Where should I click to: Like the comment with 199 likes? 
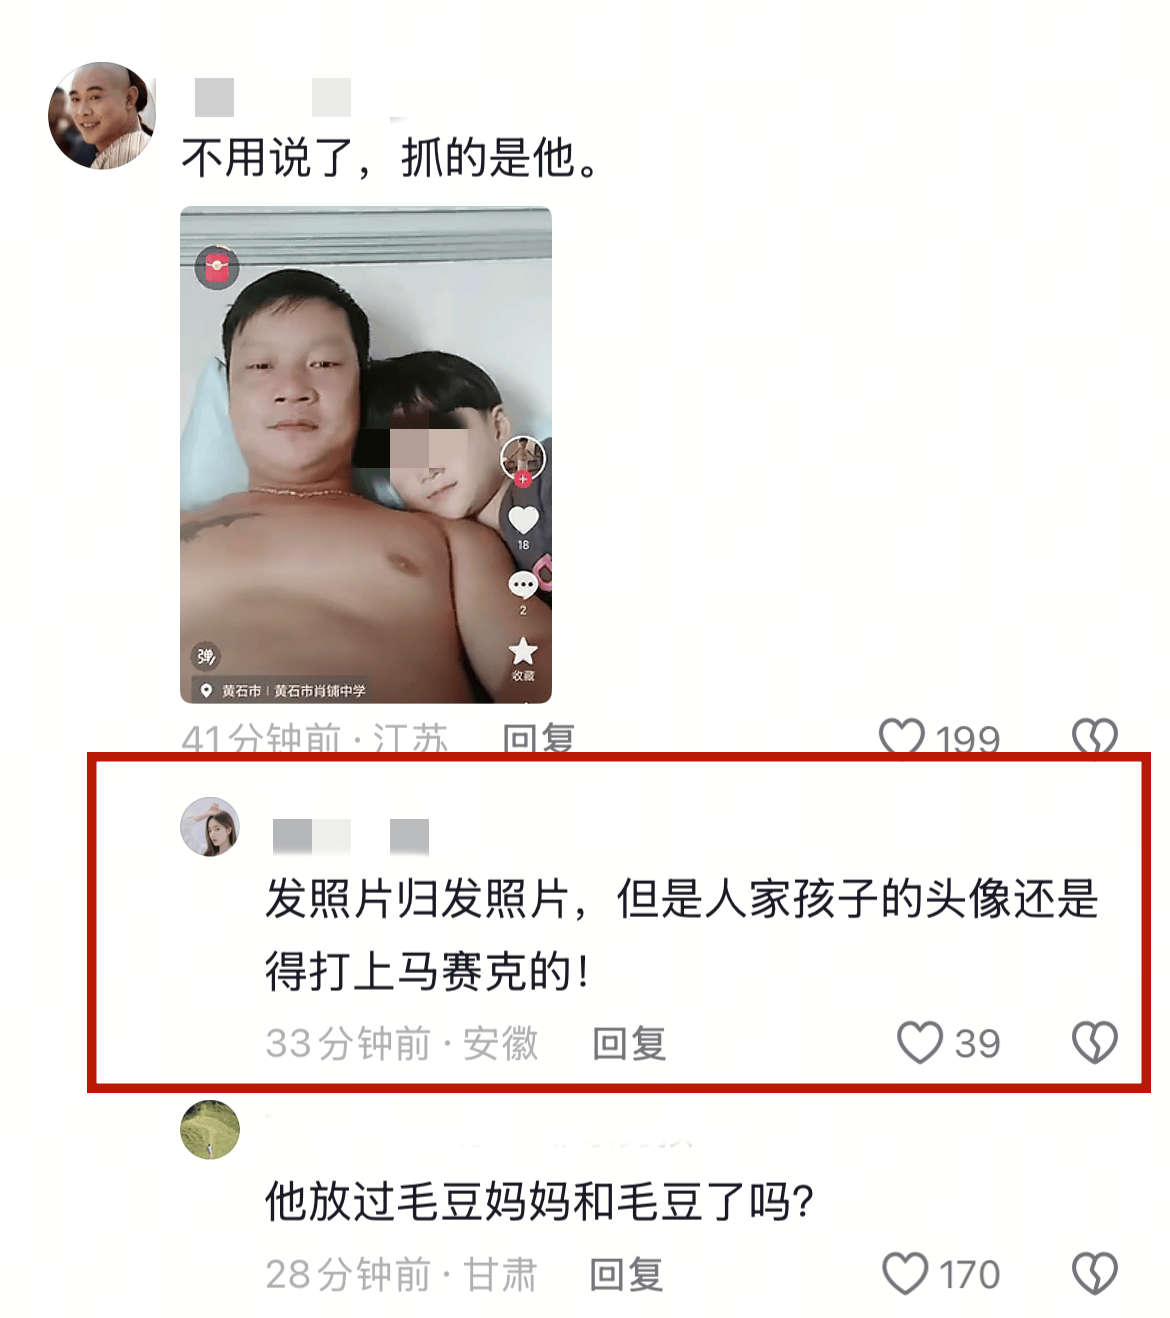[x=901, y=737]
